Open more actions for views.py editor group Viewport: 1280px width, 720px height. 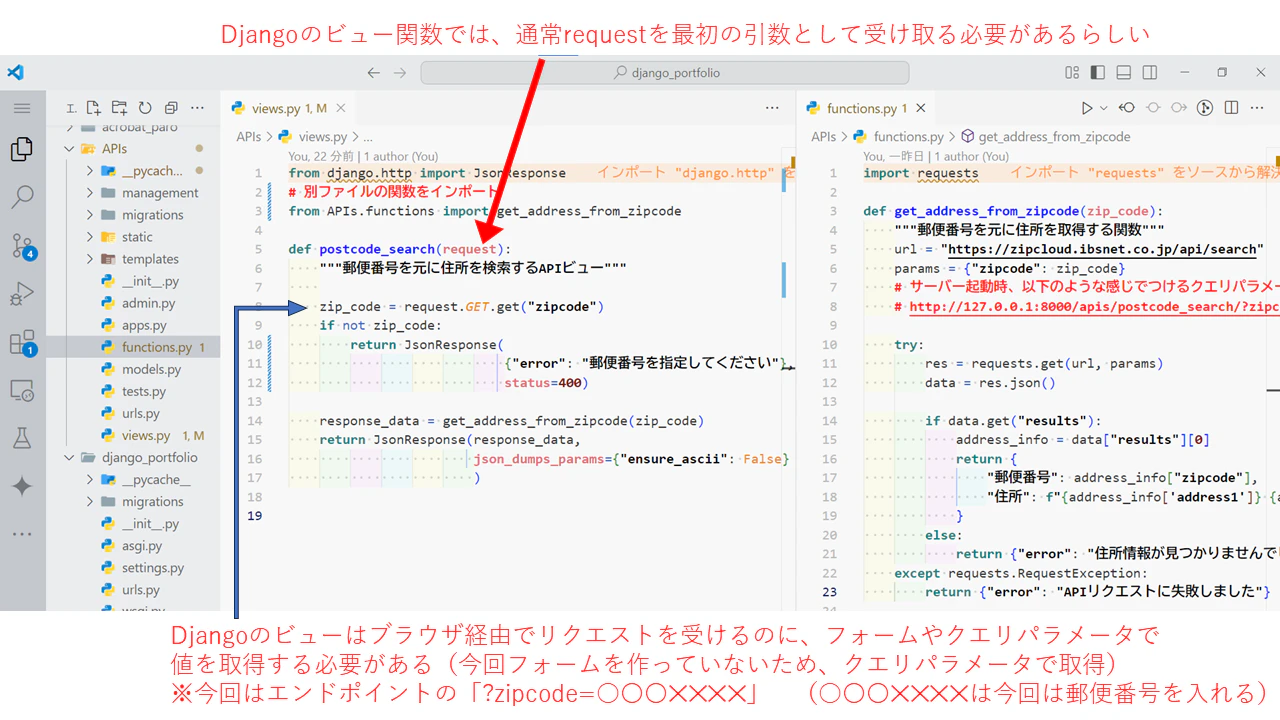[772, 108]
